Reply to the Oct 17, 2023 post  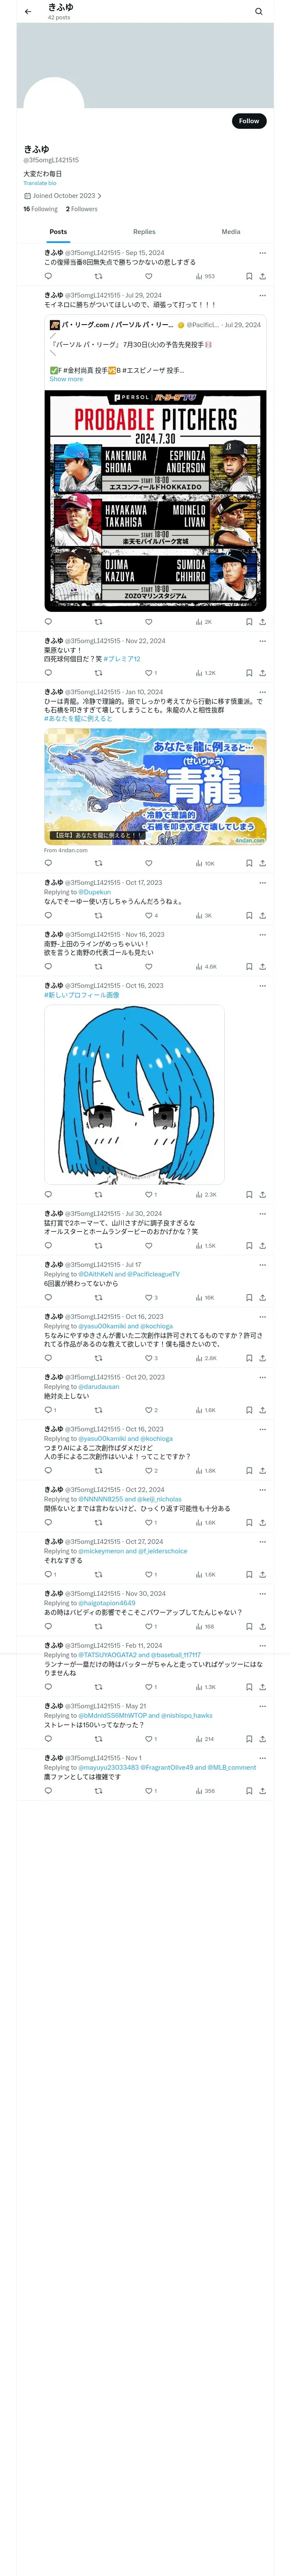coord(48,915)
